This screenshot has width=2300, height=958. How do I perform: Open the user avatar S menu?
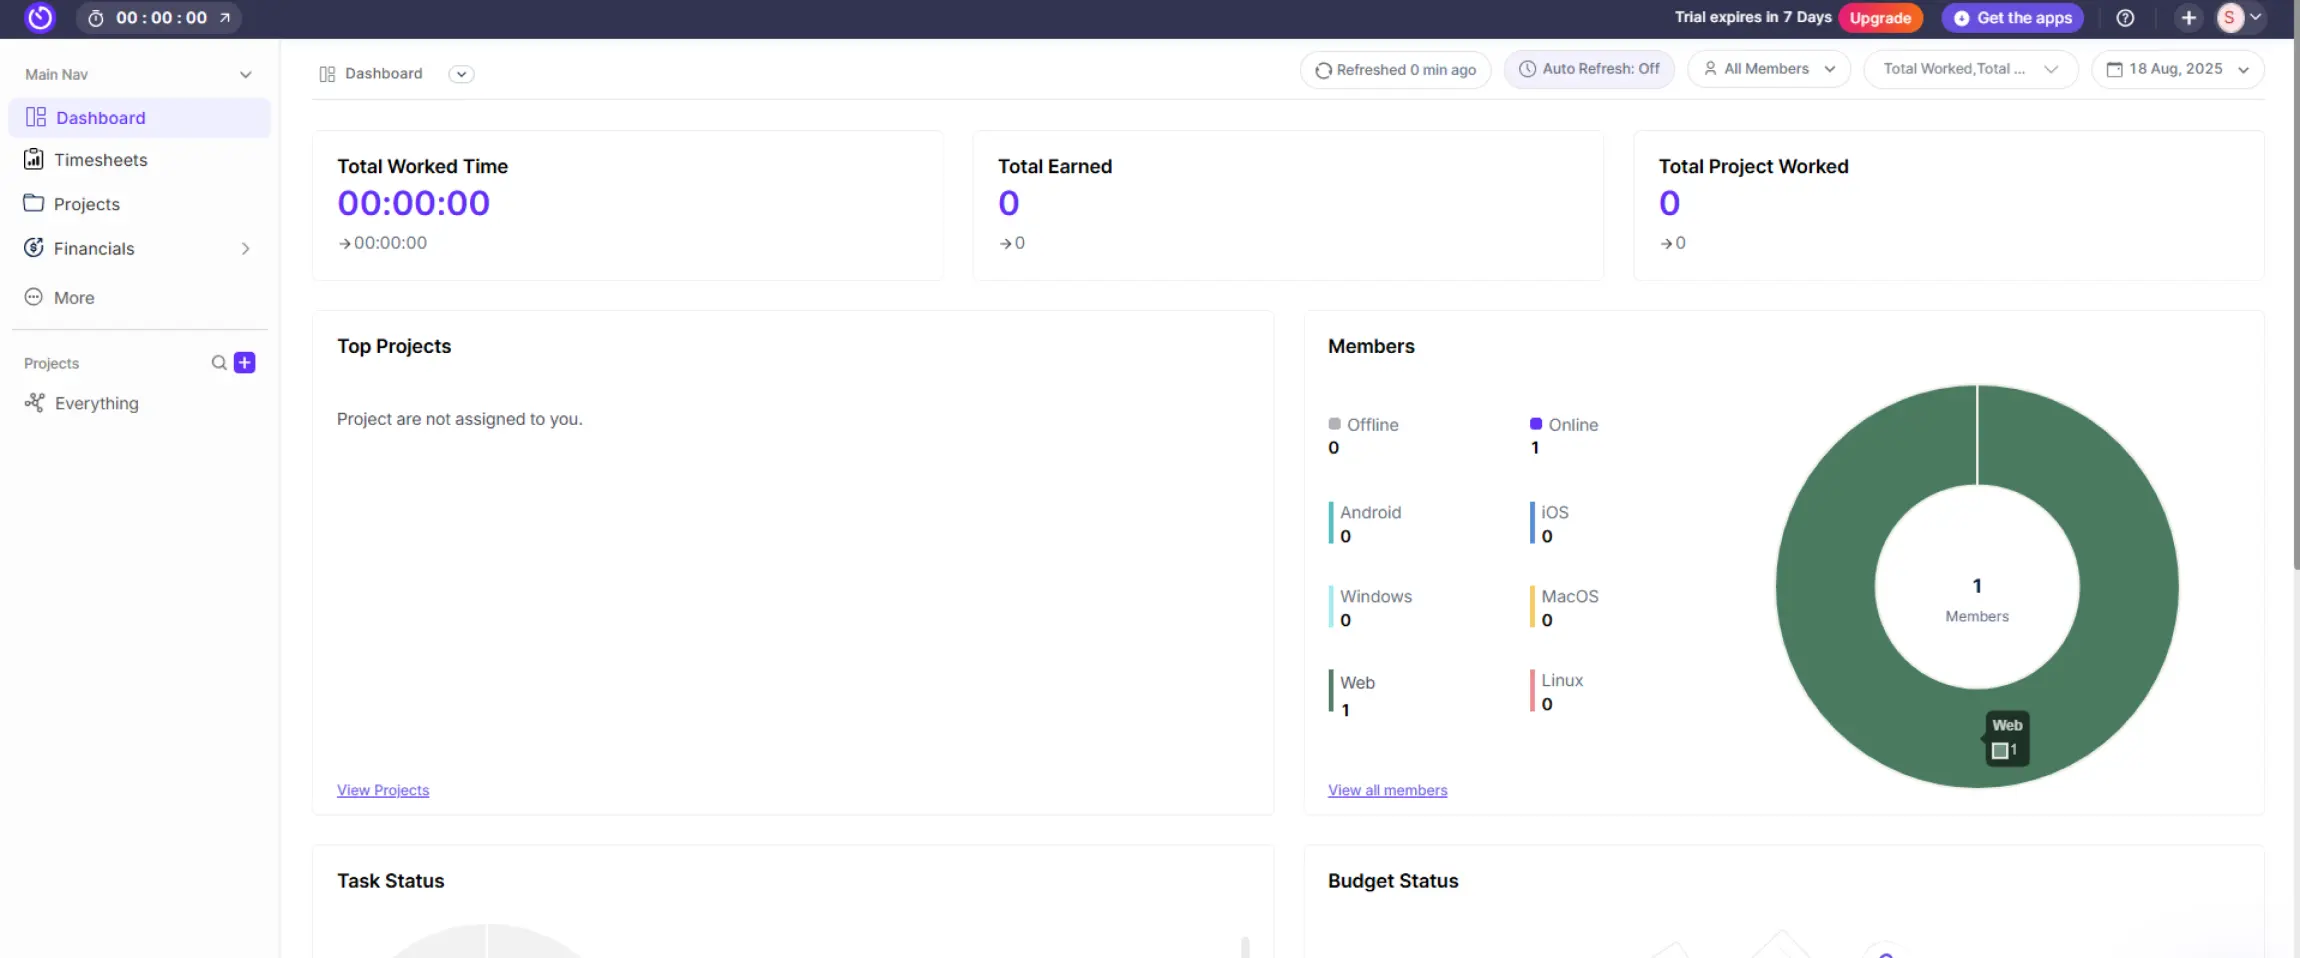click(x=2229, y=18)
